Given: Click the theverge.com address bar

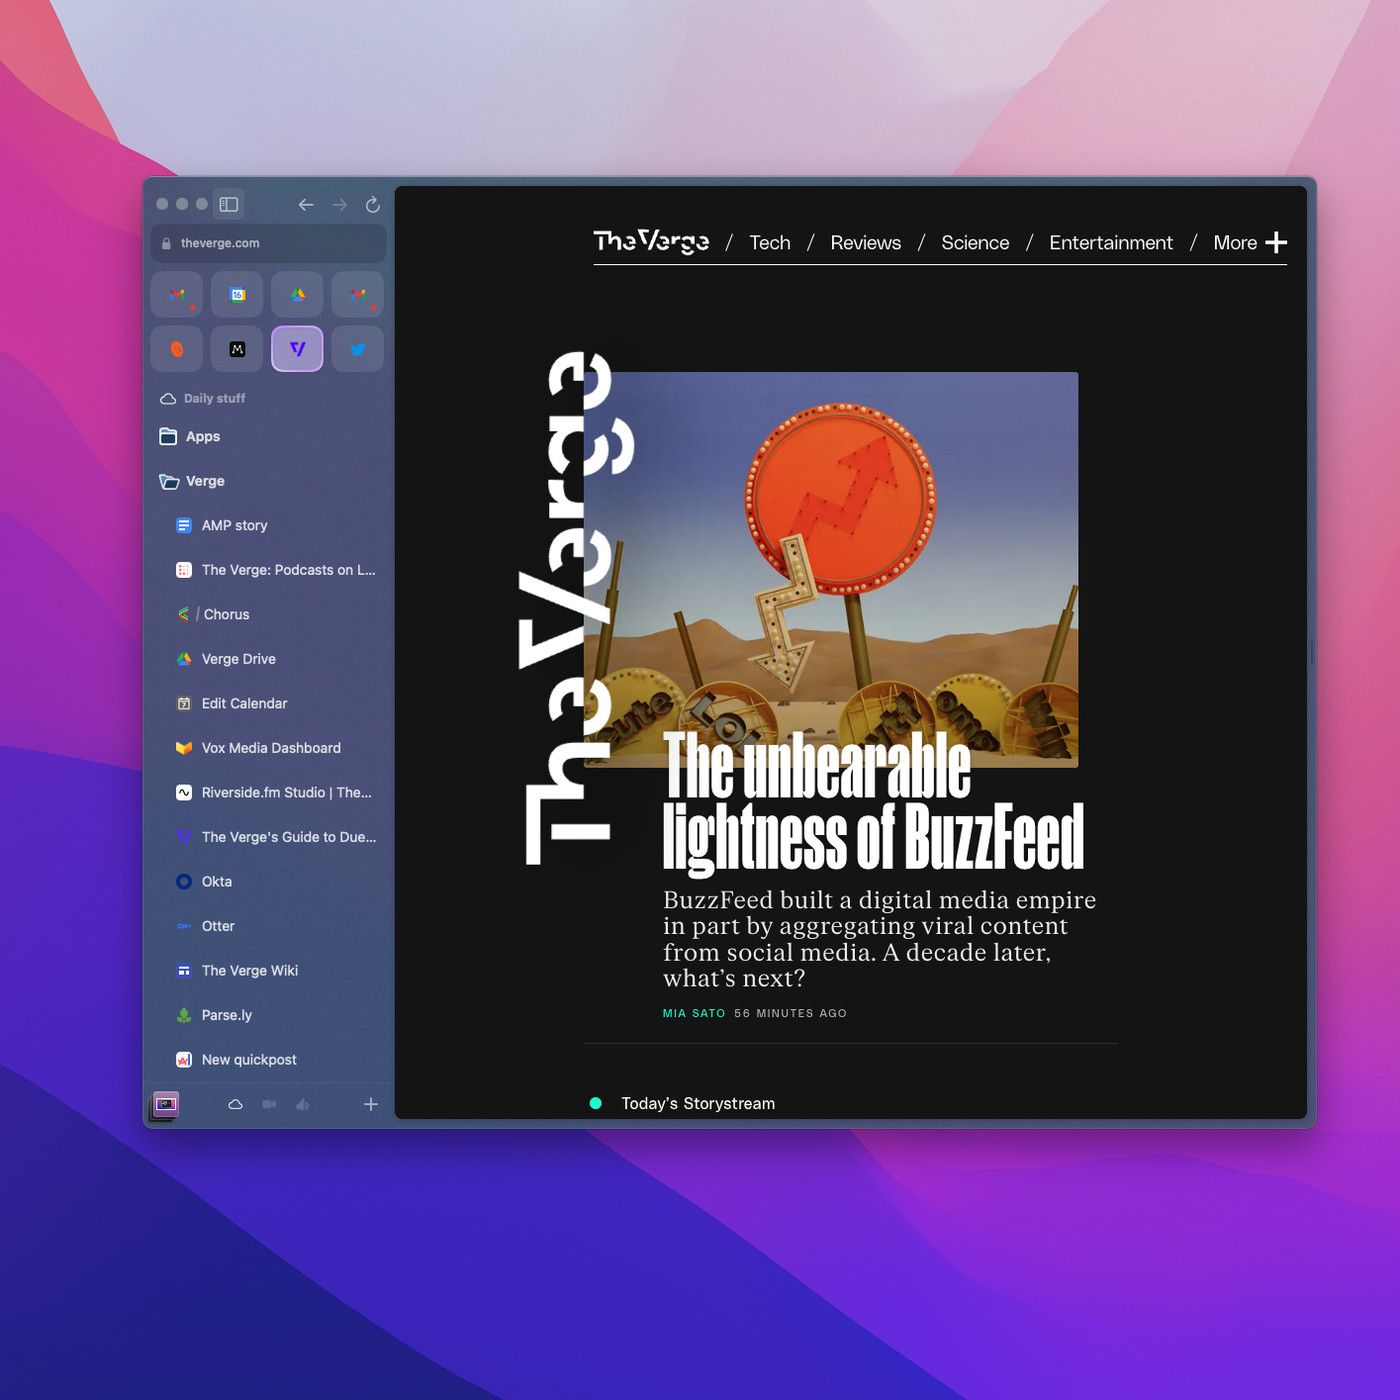Looking at the screenshot, I should 268,243.
